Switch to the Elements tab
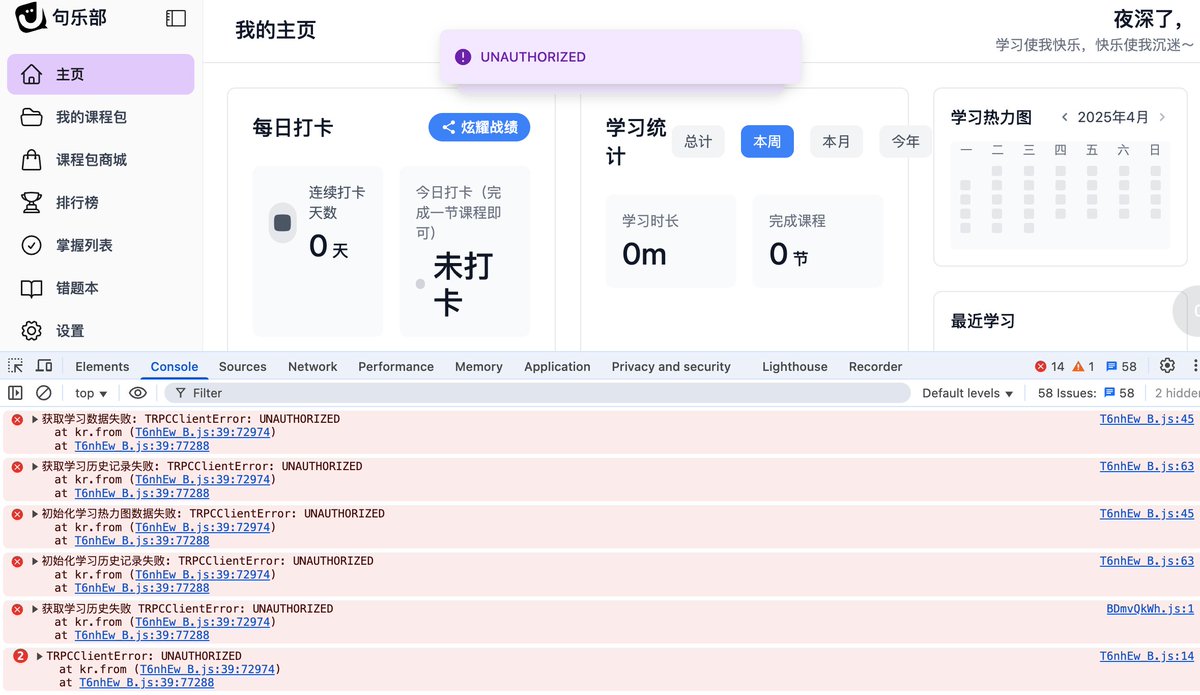This screenshot has height=695, width=1200. click(x=102, y=367)
